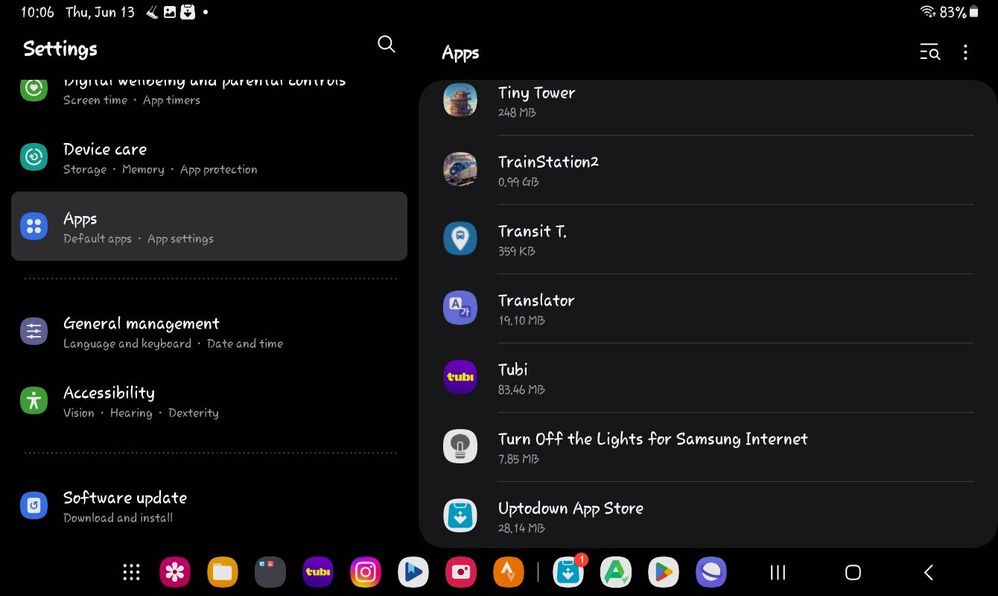998x596 pixels.
Task: Tap the filter and search apps icon
Action: (x=929, y=52)
